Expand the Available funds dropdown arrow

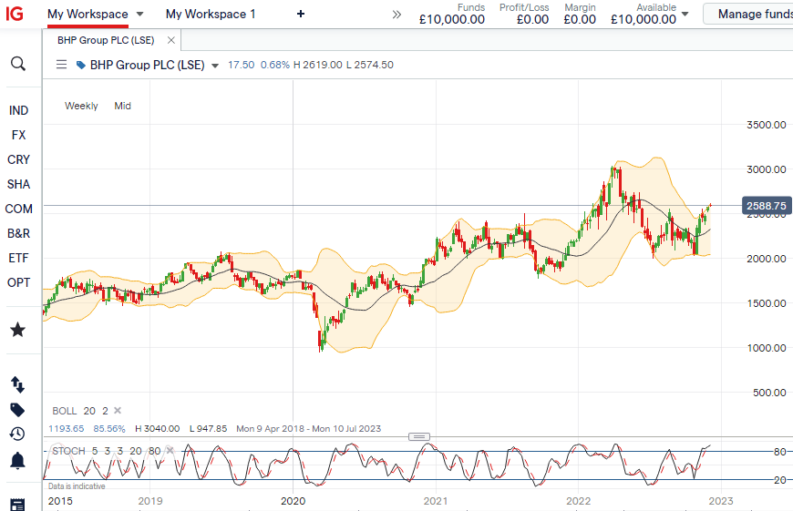coord(685,14)
